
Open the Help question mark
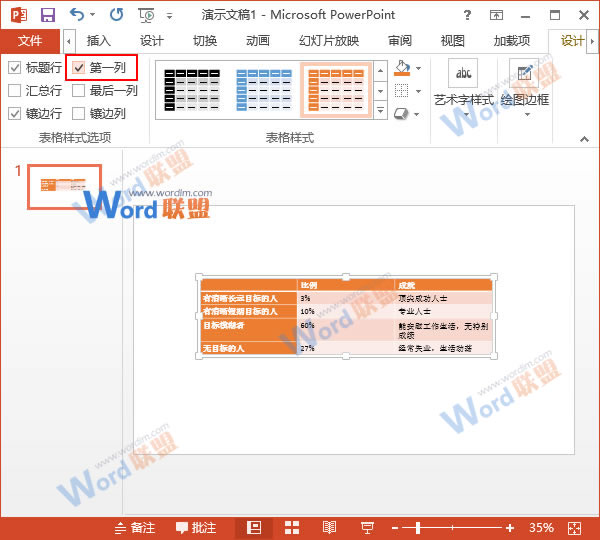pos(467,15)
